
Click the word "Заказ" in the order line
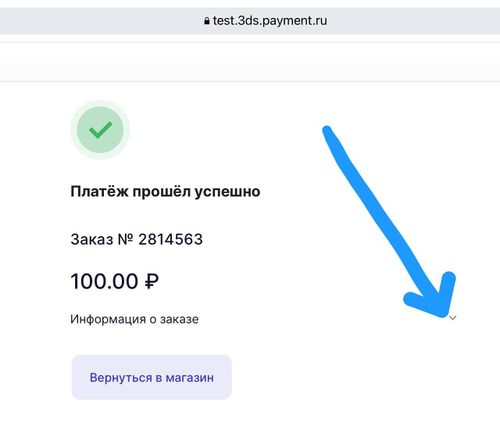pyautogui.click(x=92, y=239)
